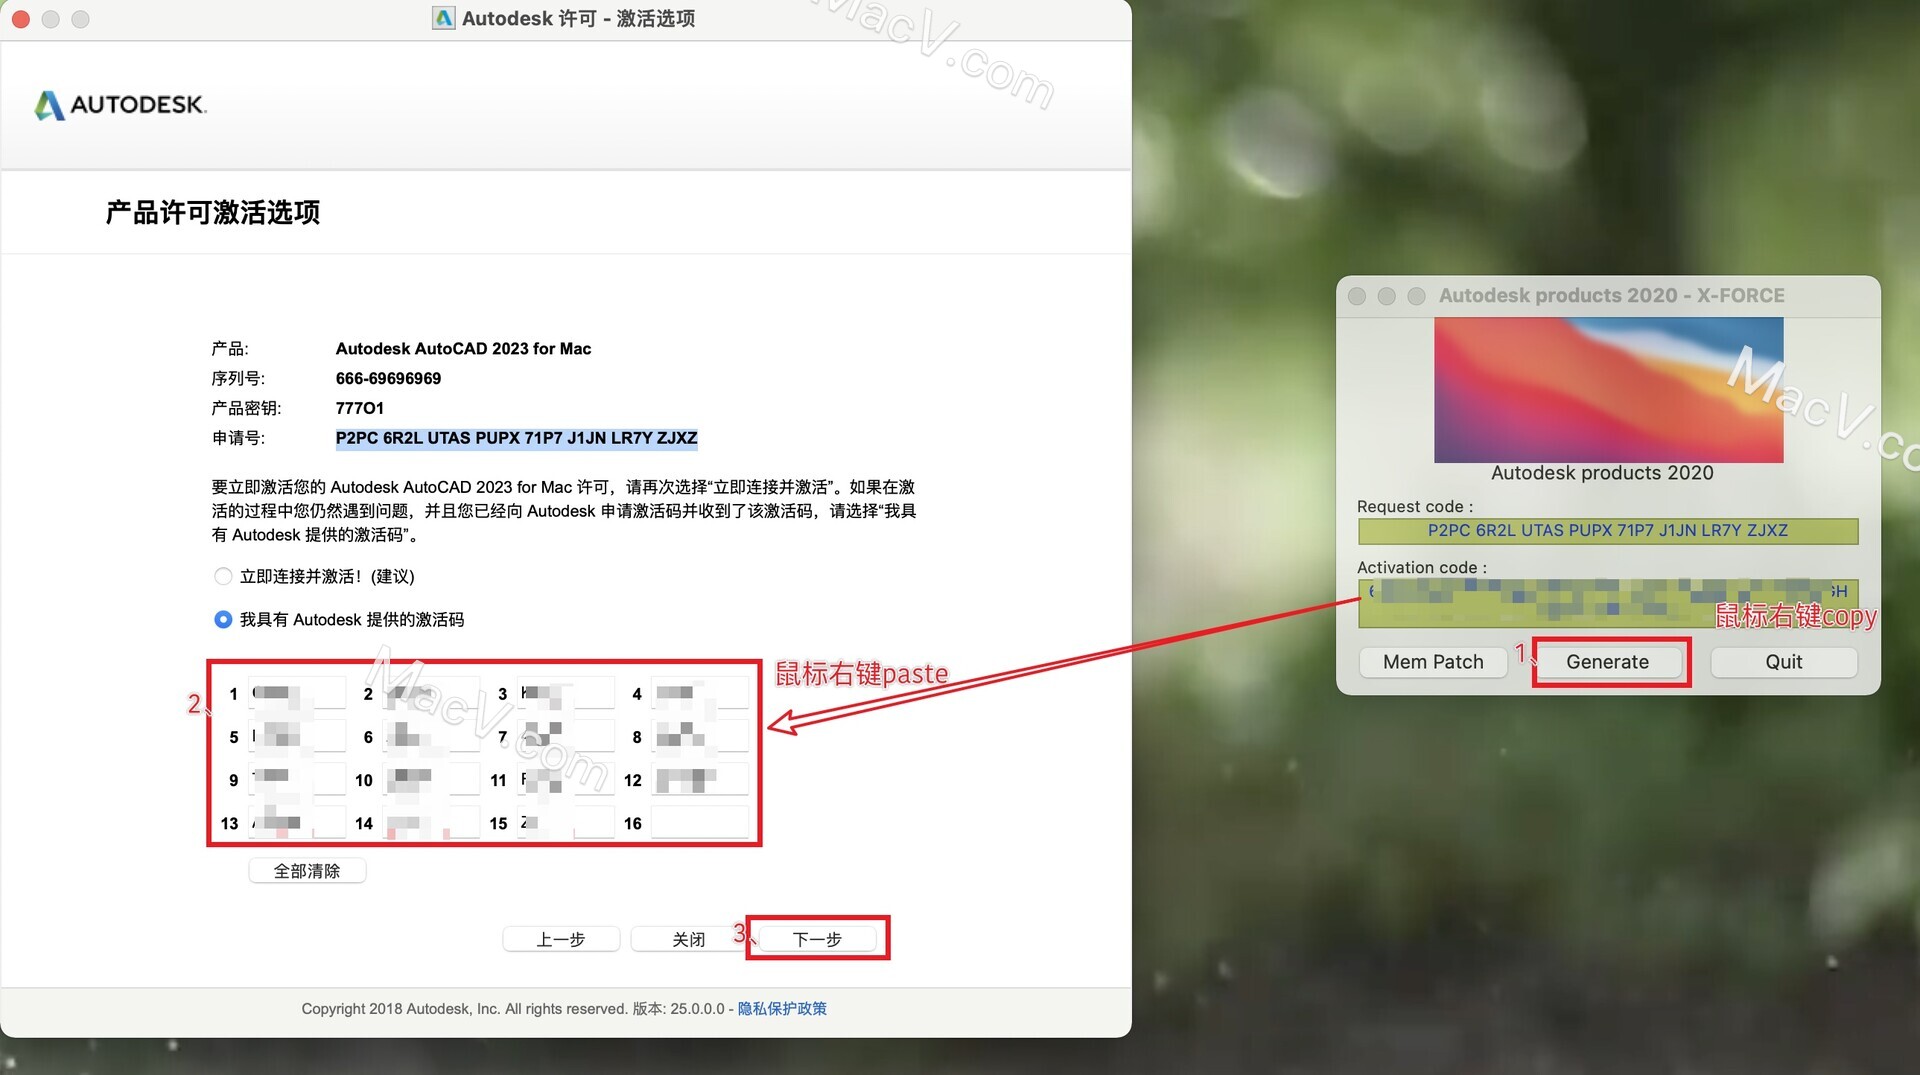Click the 关闭 close button
This screenshot has width=1920, height=1075.
tap(689, 939)
